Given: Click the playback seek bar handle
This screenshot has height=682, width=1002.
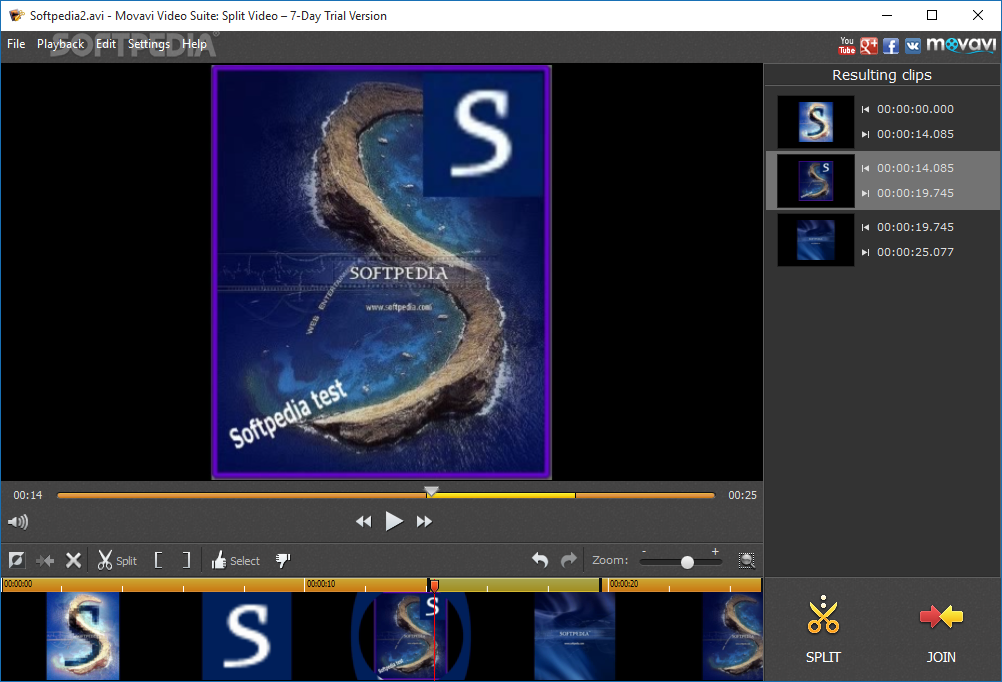Looking at the screenshot, I should click(432, 492).
